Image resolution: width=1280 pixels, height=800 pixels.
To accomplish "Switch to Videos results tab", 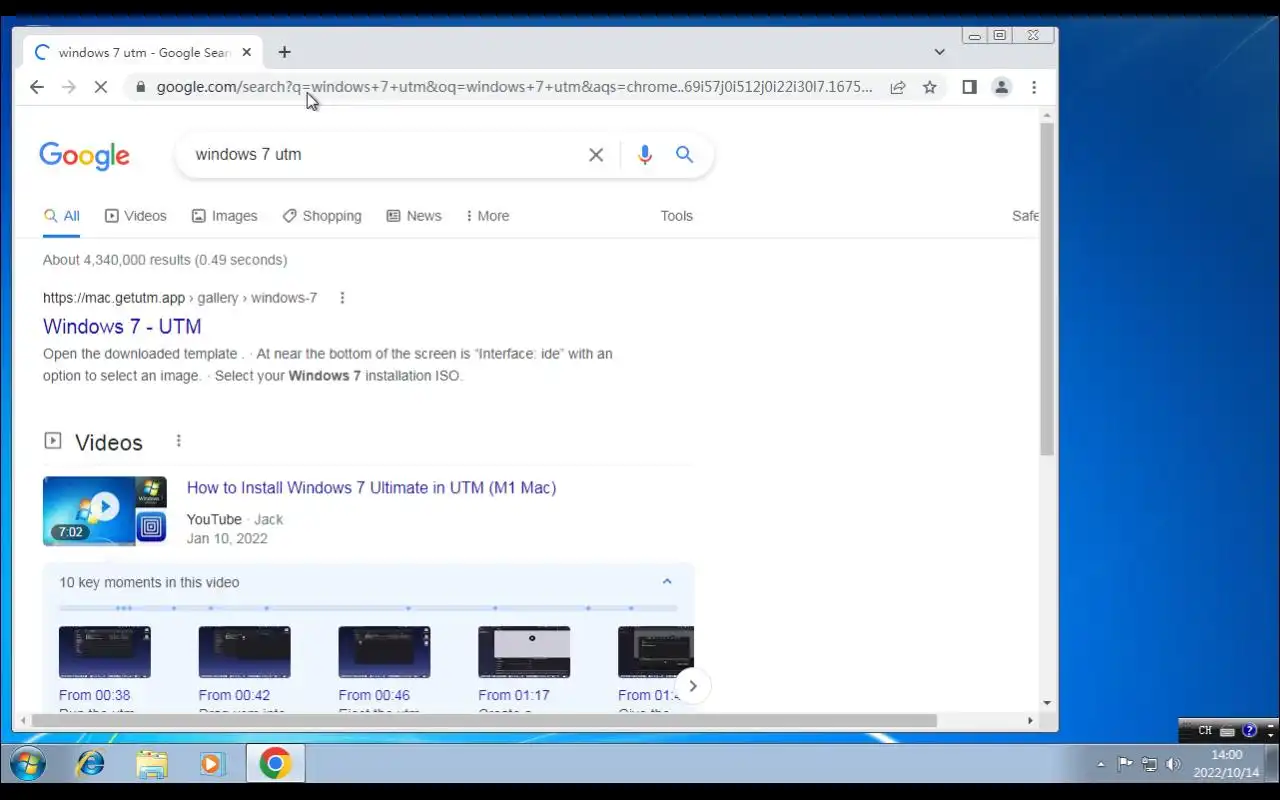I will (136, 216).
